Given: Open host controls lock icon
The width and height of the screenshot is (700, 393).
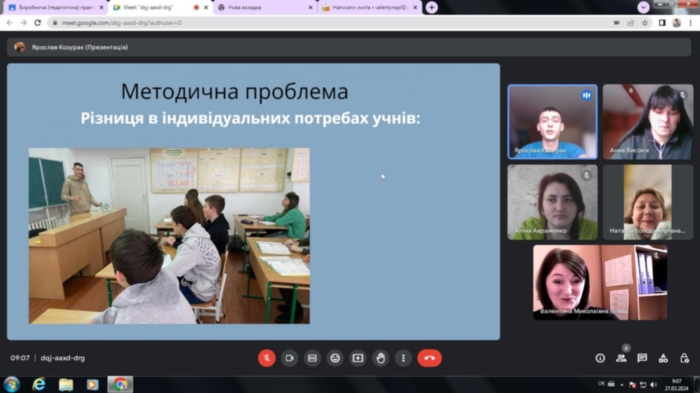Looking at the screenshot, I should point(684,358).
